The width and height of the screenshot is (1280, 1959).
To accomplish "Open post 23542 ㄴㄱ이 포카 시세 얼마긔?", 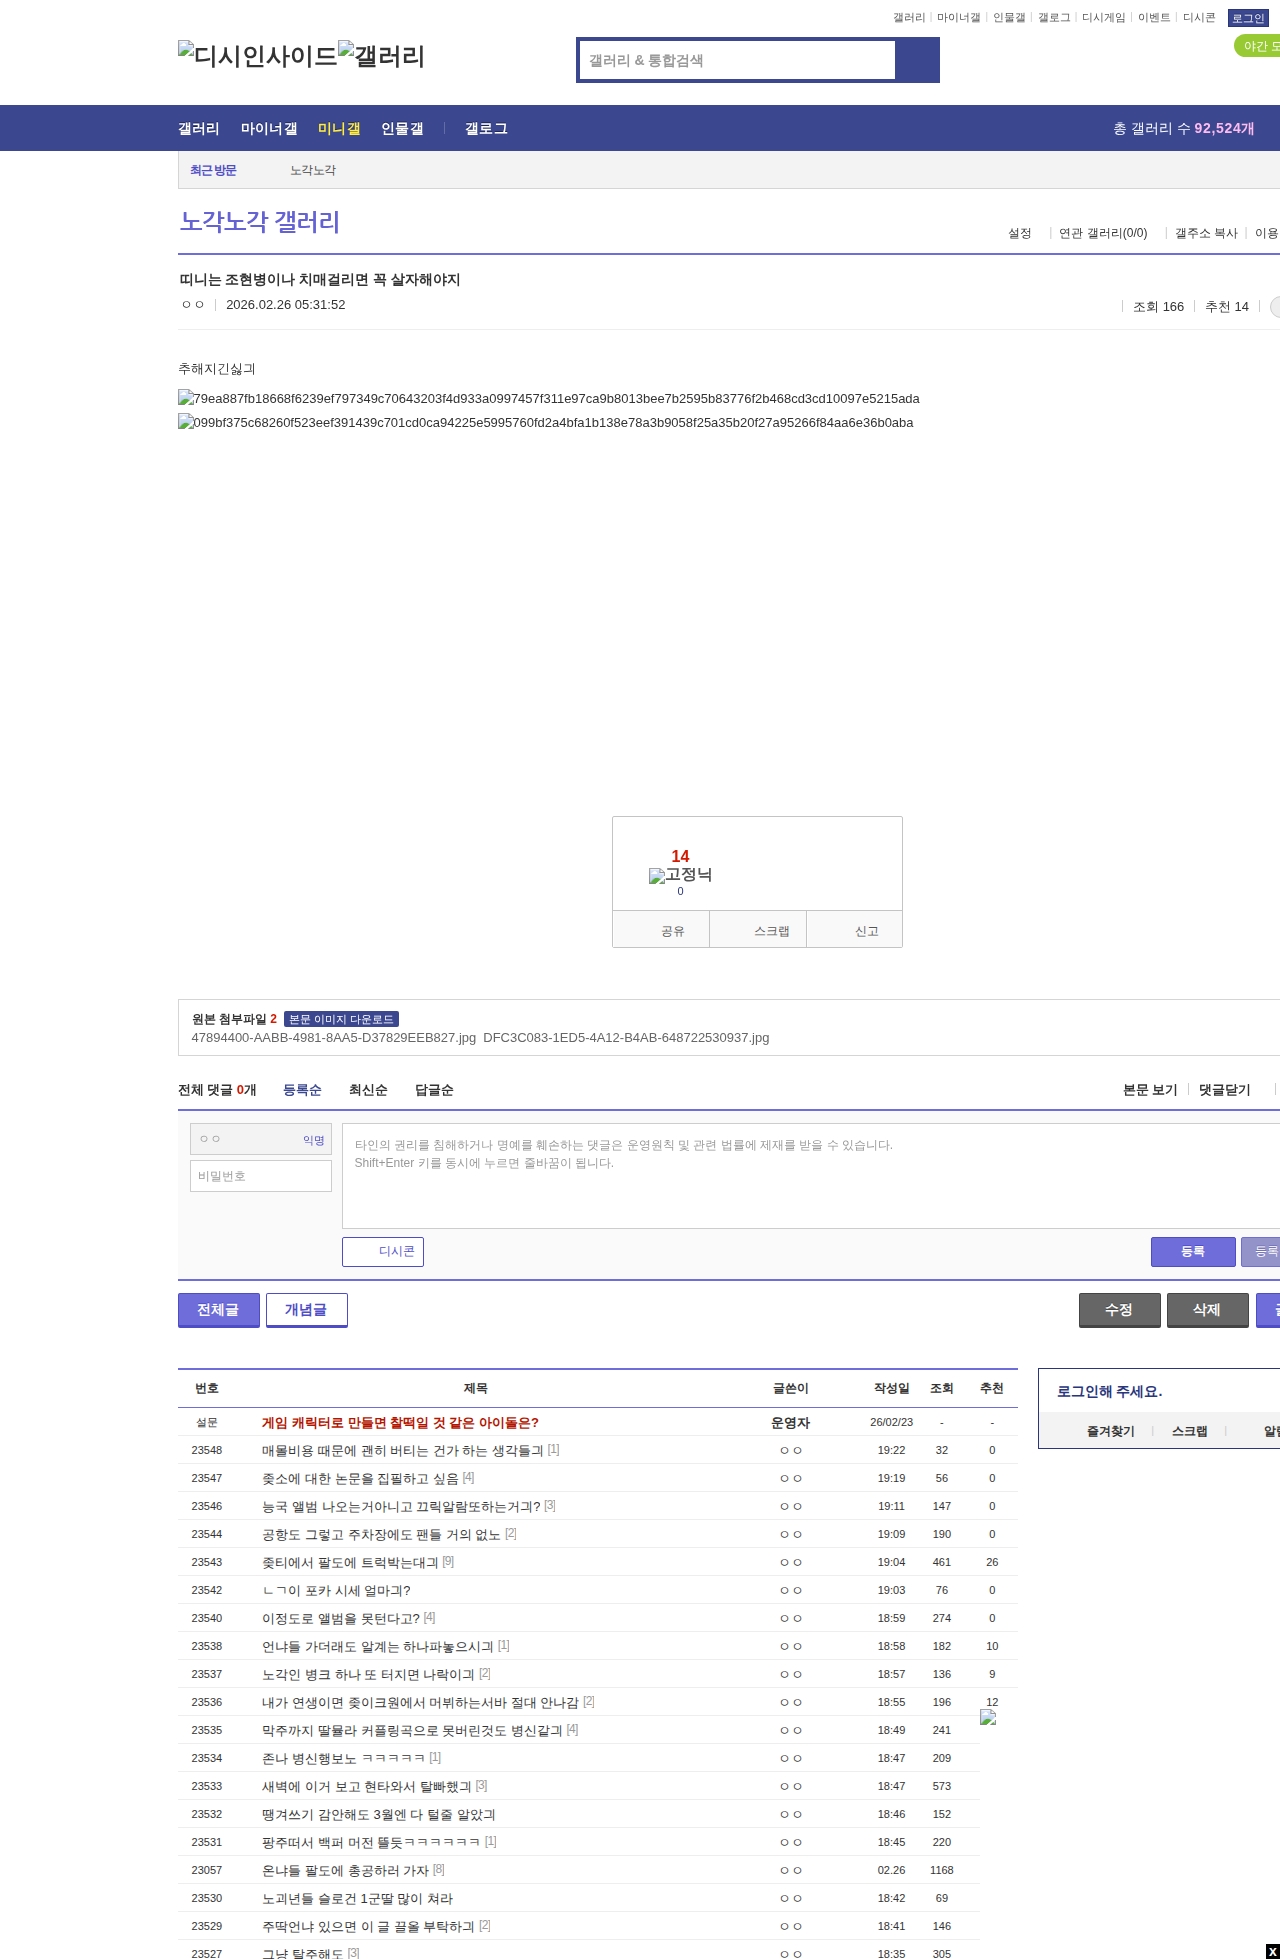I will (x=336, y=1590).
